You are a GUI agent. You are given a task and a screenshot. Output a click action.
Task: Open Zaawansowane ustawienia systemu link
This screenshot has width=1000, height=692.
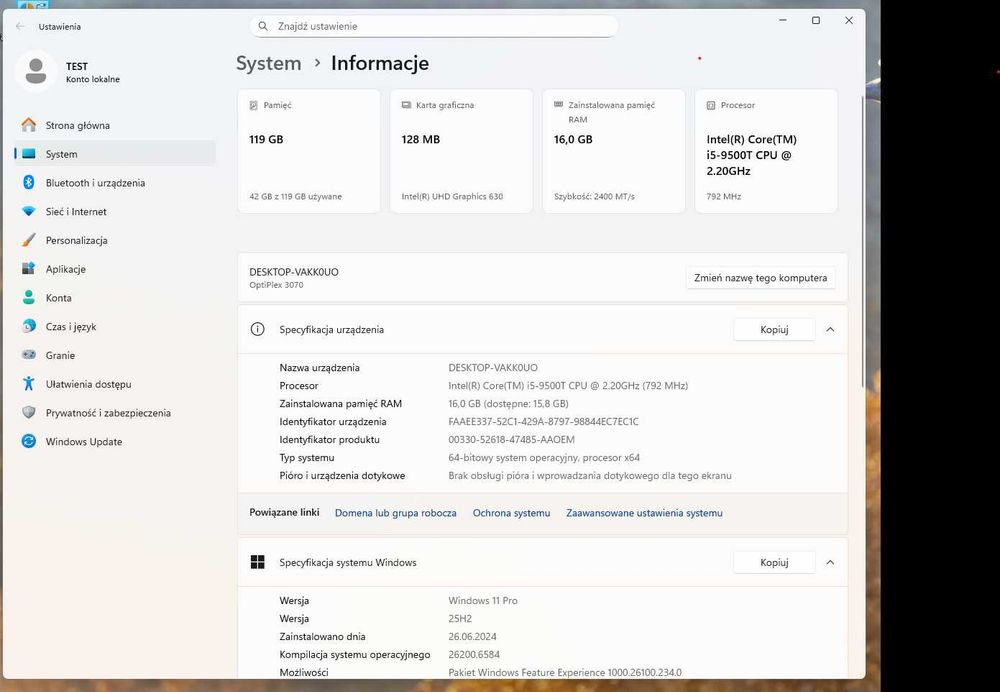(644, 513)
